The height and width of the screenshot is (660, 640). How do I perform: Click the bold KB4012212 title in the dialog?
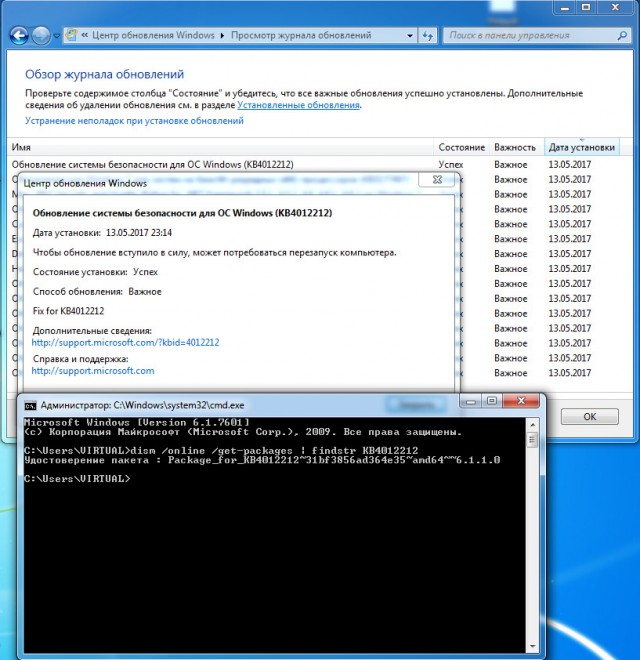(182, 213)
